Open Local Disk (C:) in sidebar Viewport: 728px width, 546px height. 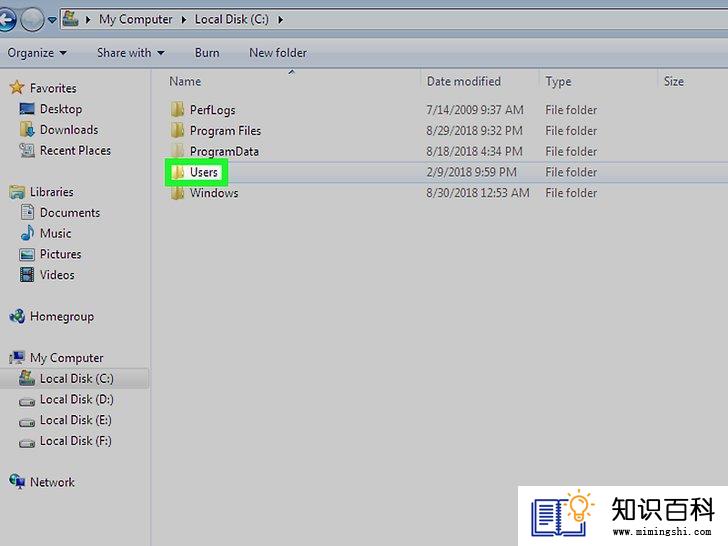pos(77,379)
